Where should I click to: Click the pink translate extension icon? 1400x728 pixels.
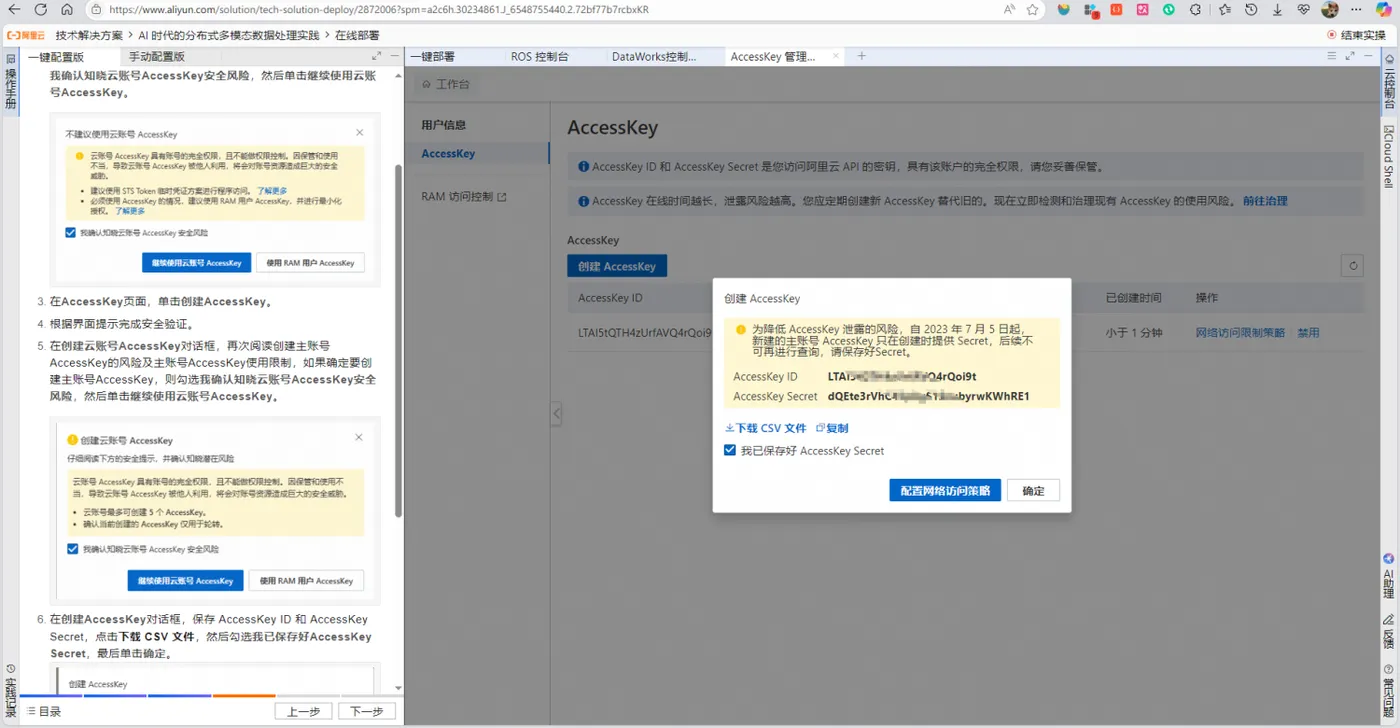coord(1142,10)
